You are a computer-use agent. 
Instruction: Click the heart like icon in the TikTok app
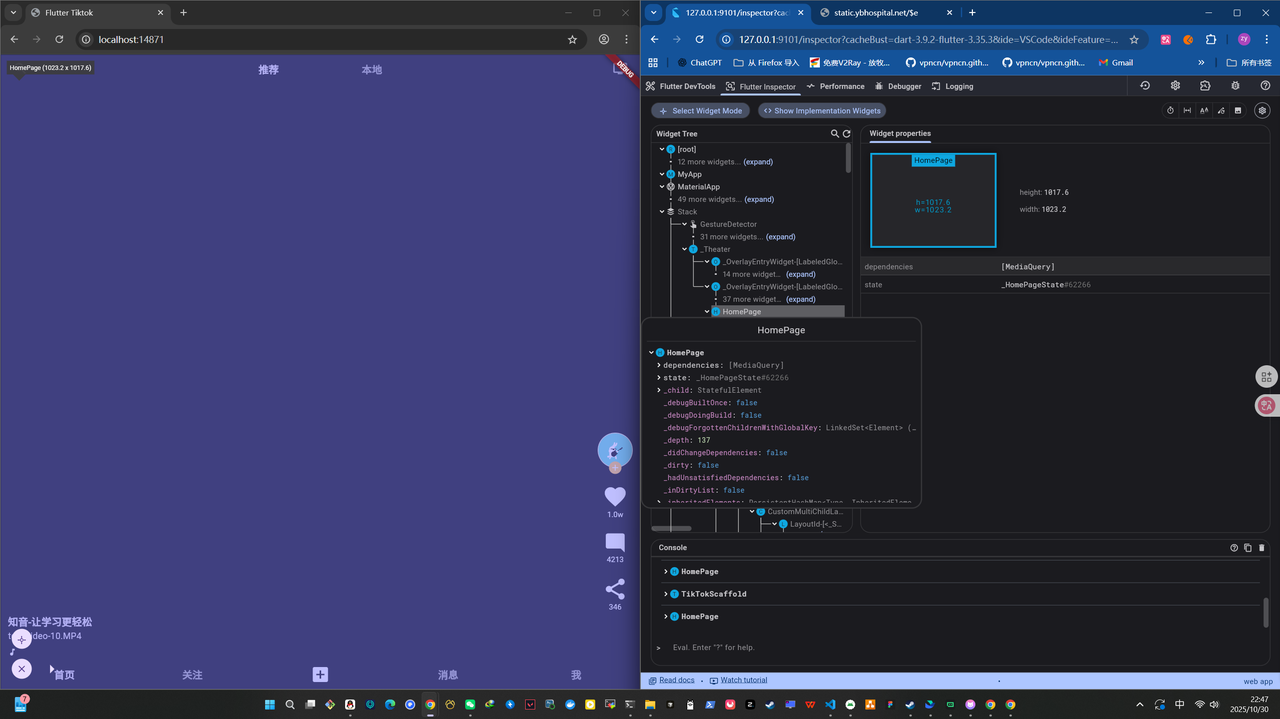coord(615,496)
